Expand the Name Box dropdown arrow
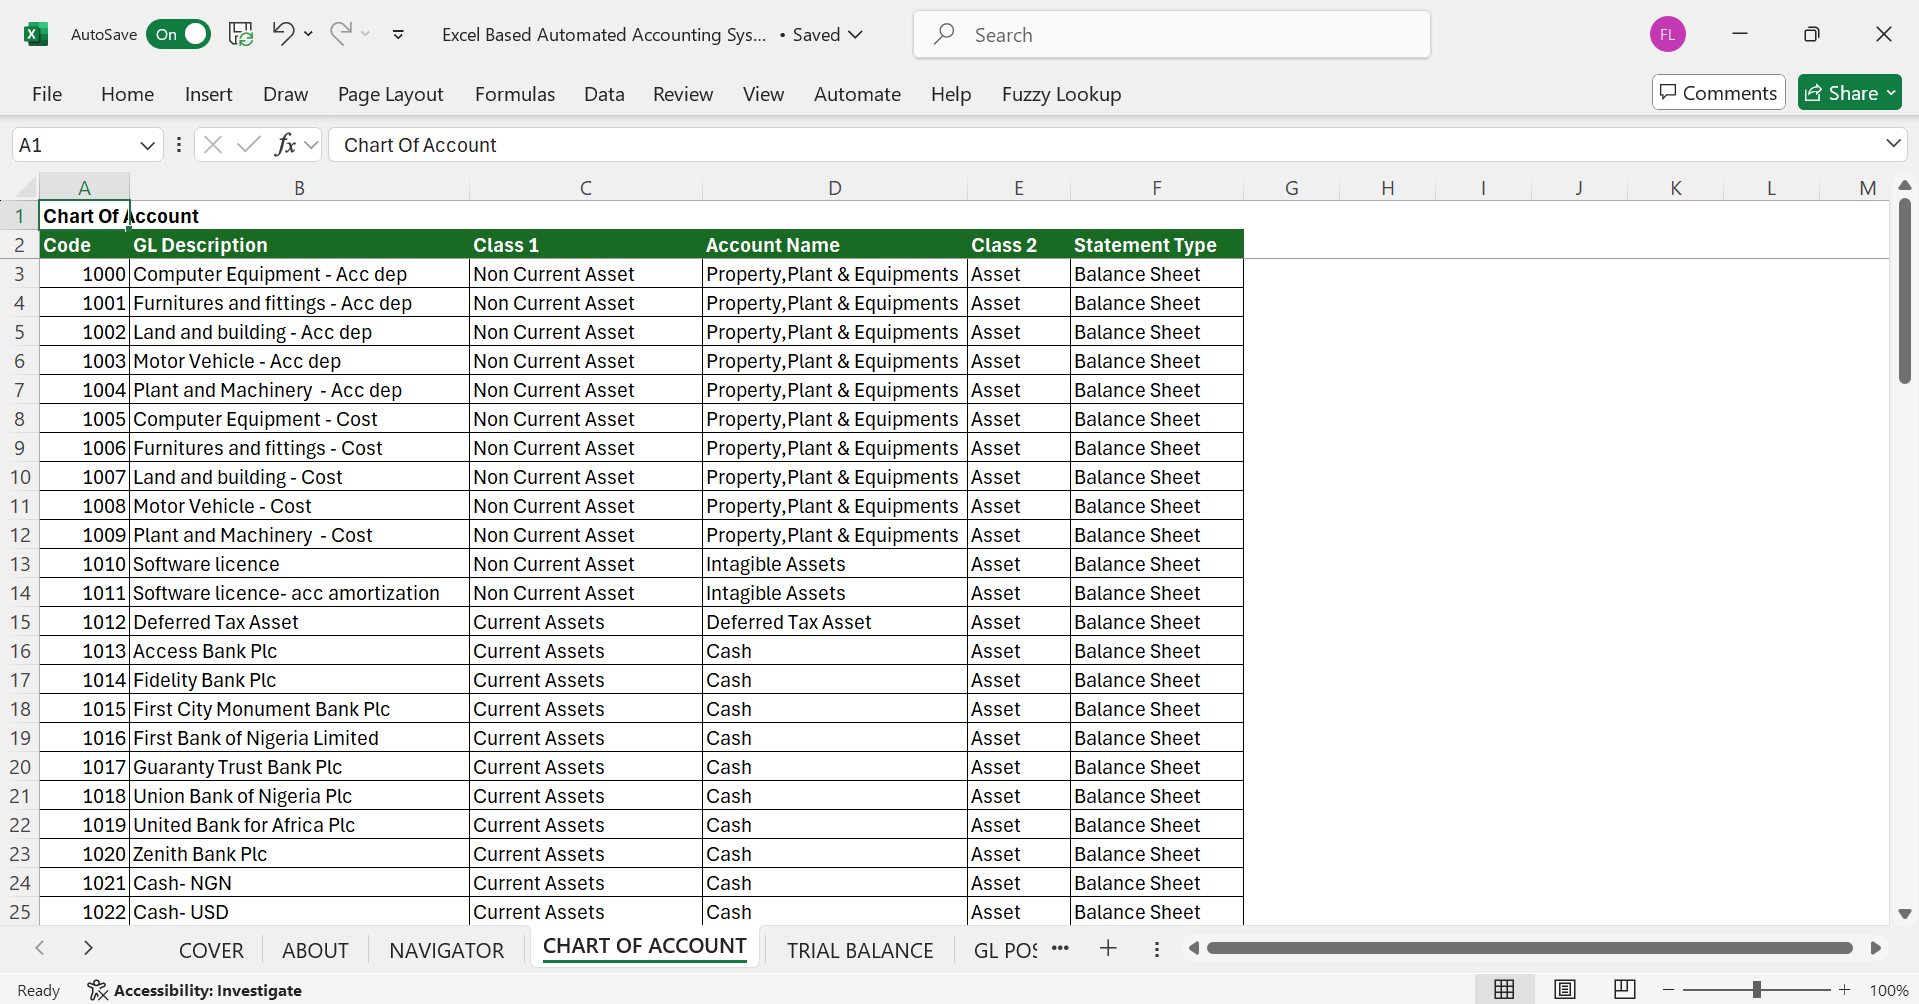1919x1004 pixels. (148, 145)
